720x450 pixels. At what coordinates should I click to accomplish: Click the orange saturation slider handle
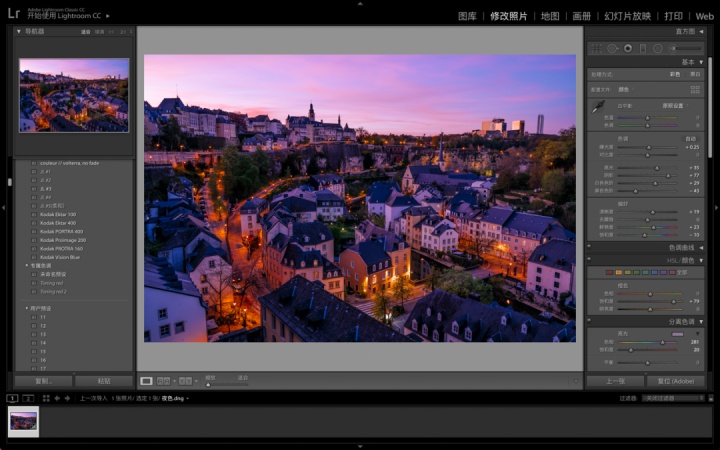tap(674, 302)
